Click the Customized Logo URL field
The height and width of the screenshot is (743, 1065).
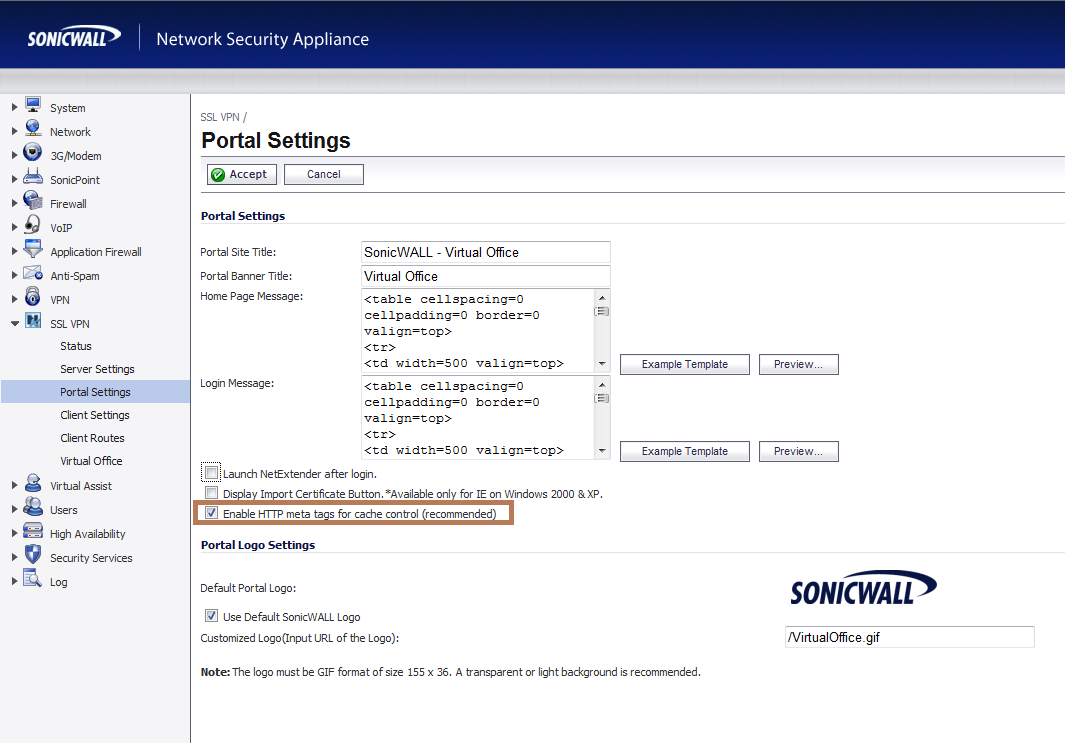point(909,637)
